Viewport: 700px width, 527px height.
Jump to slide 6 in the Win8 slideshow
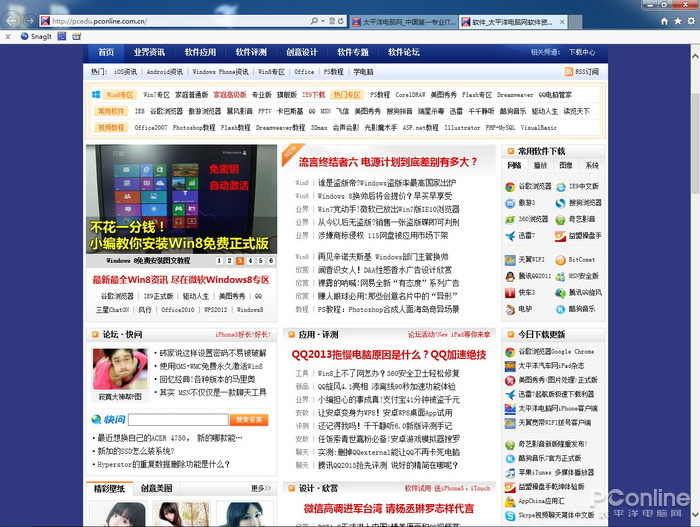click(271, 261)
